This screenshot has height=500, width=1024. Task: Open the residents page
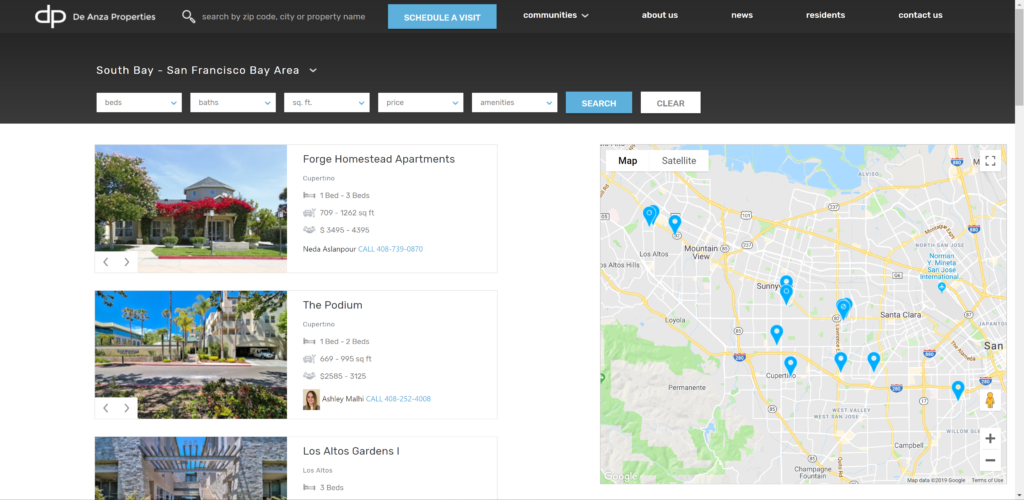pos(825,15)
